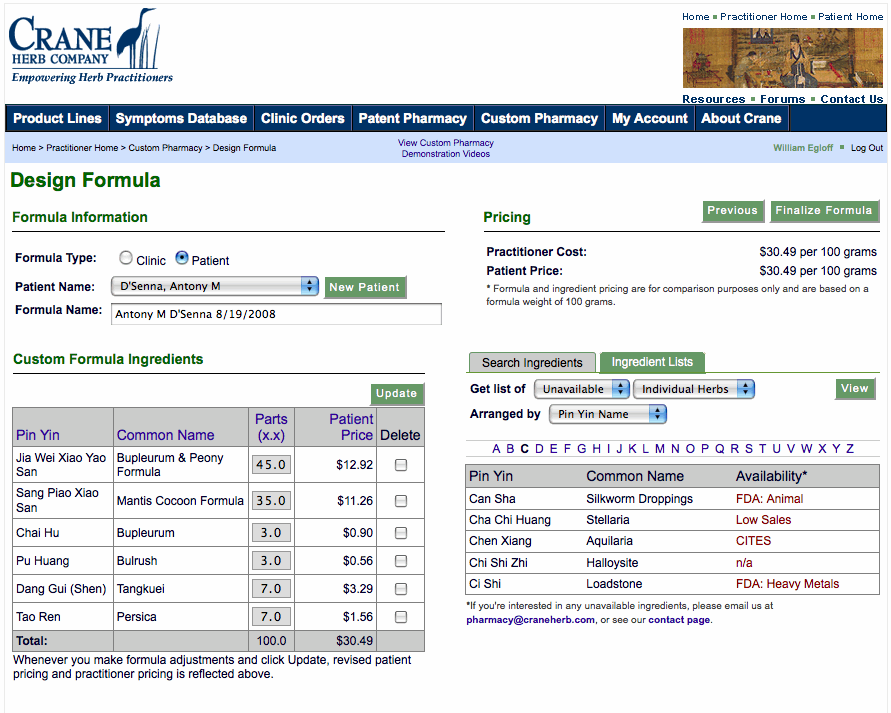Open the Patient Name dropdown

(214, 286)
